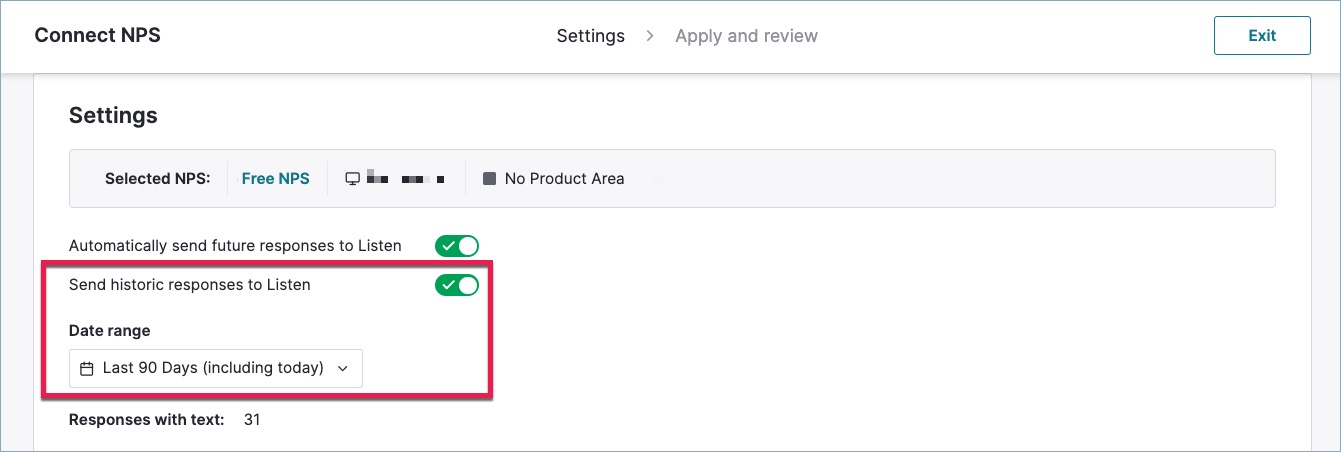Click the Selected NPS label
The height and width of the screenshot is (452, 1341).
click(x=158, y=178)
